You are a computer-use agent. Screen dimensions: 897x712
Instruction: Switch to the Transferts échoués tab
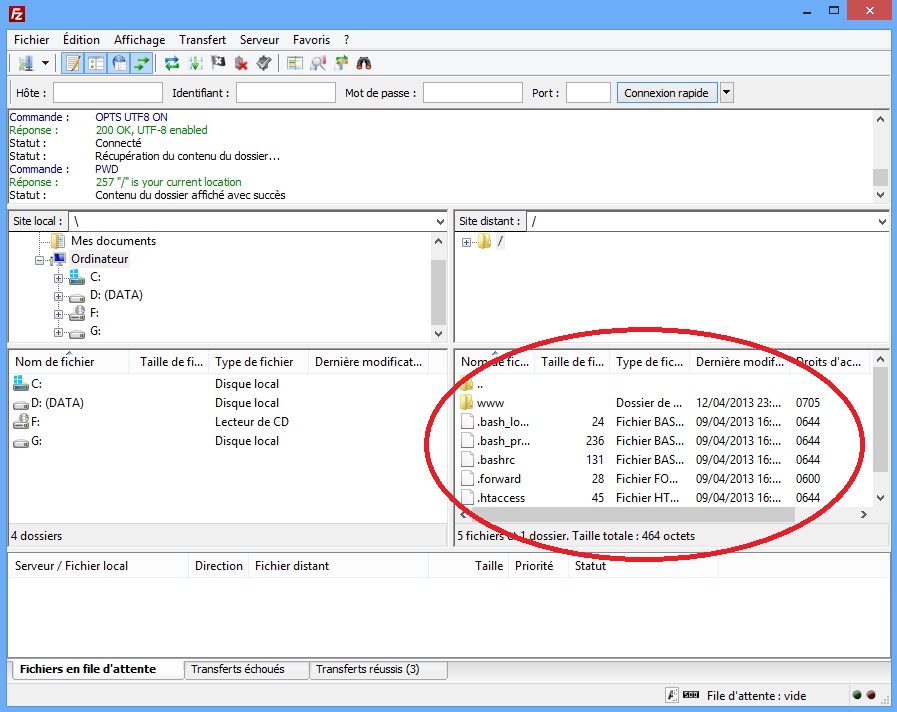(x=247, y=669)
